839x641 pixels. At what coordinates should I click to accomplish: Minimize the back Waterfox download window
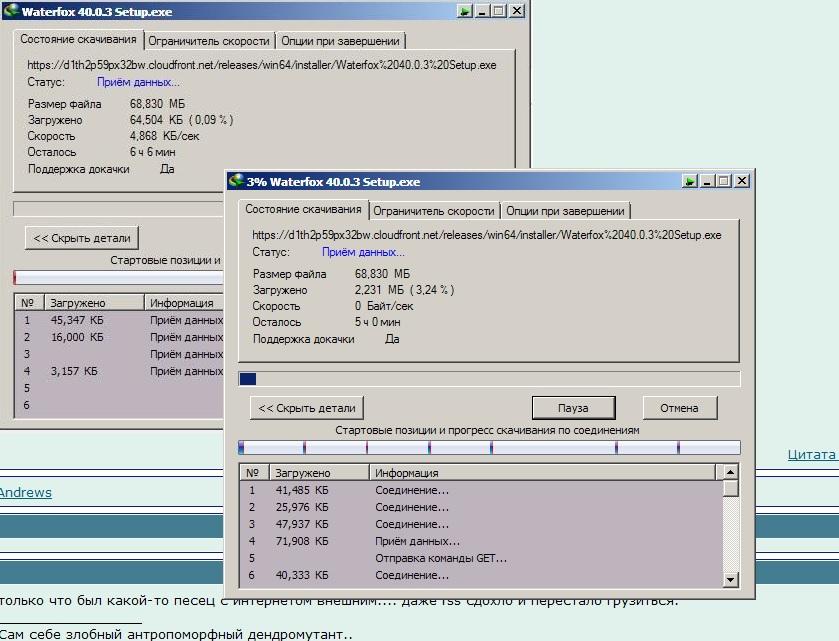pyautogui.click(x=482, y=11)
